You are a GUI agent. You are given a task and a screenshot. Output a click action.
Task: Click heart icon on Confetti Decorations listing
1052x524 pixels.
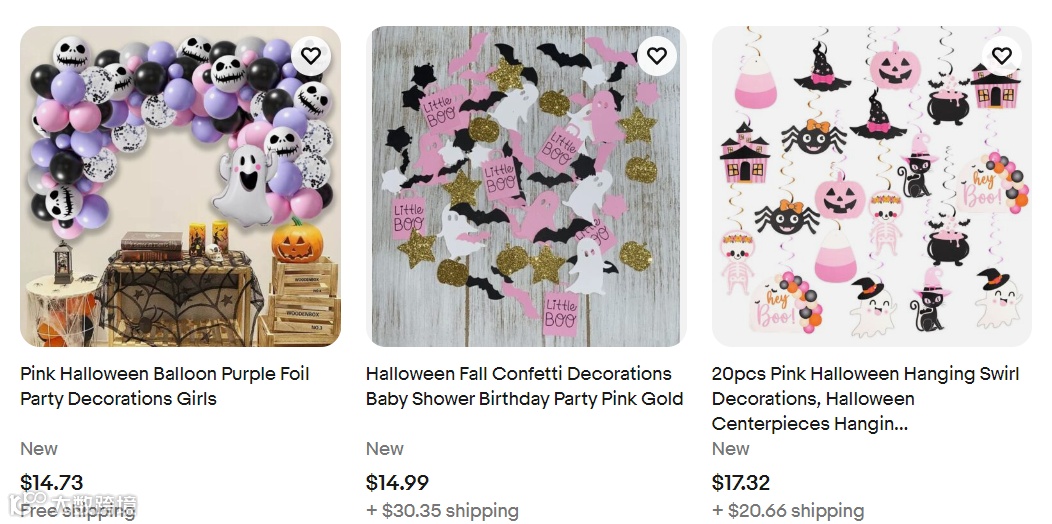[x=656, y=56]
